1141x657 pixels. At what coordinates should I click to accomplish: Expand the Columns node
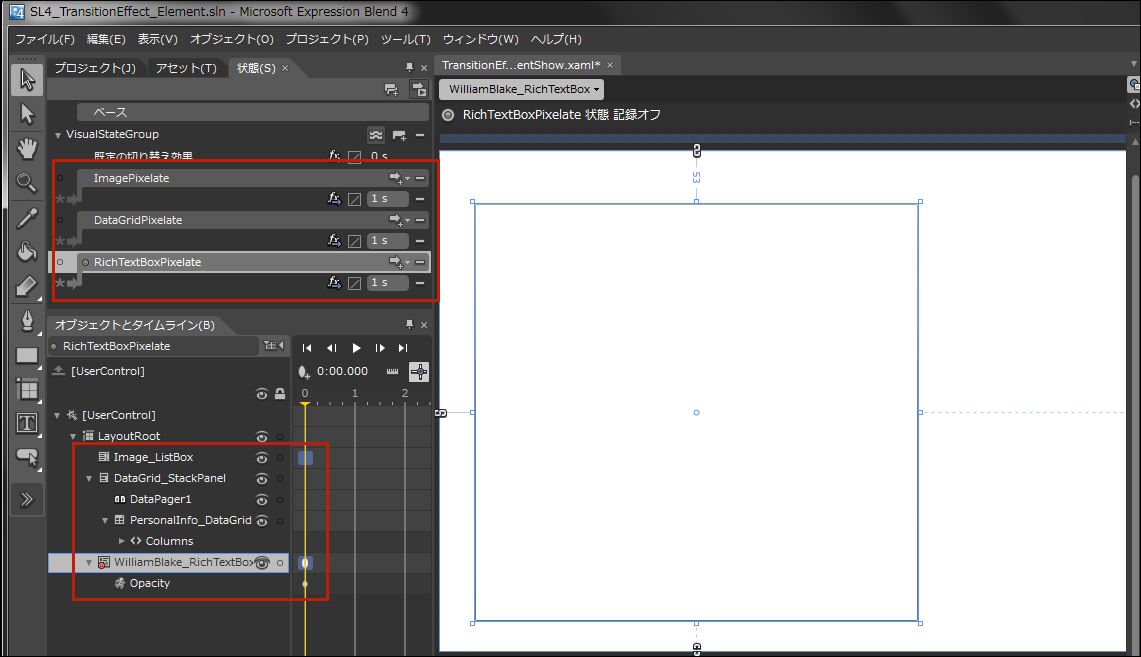coord(122,541)
